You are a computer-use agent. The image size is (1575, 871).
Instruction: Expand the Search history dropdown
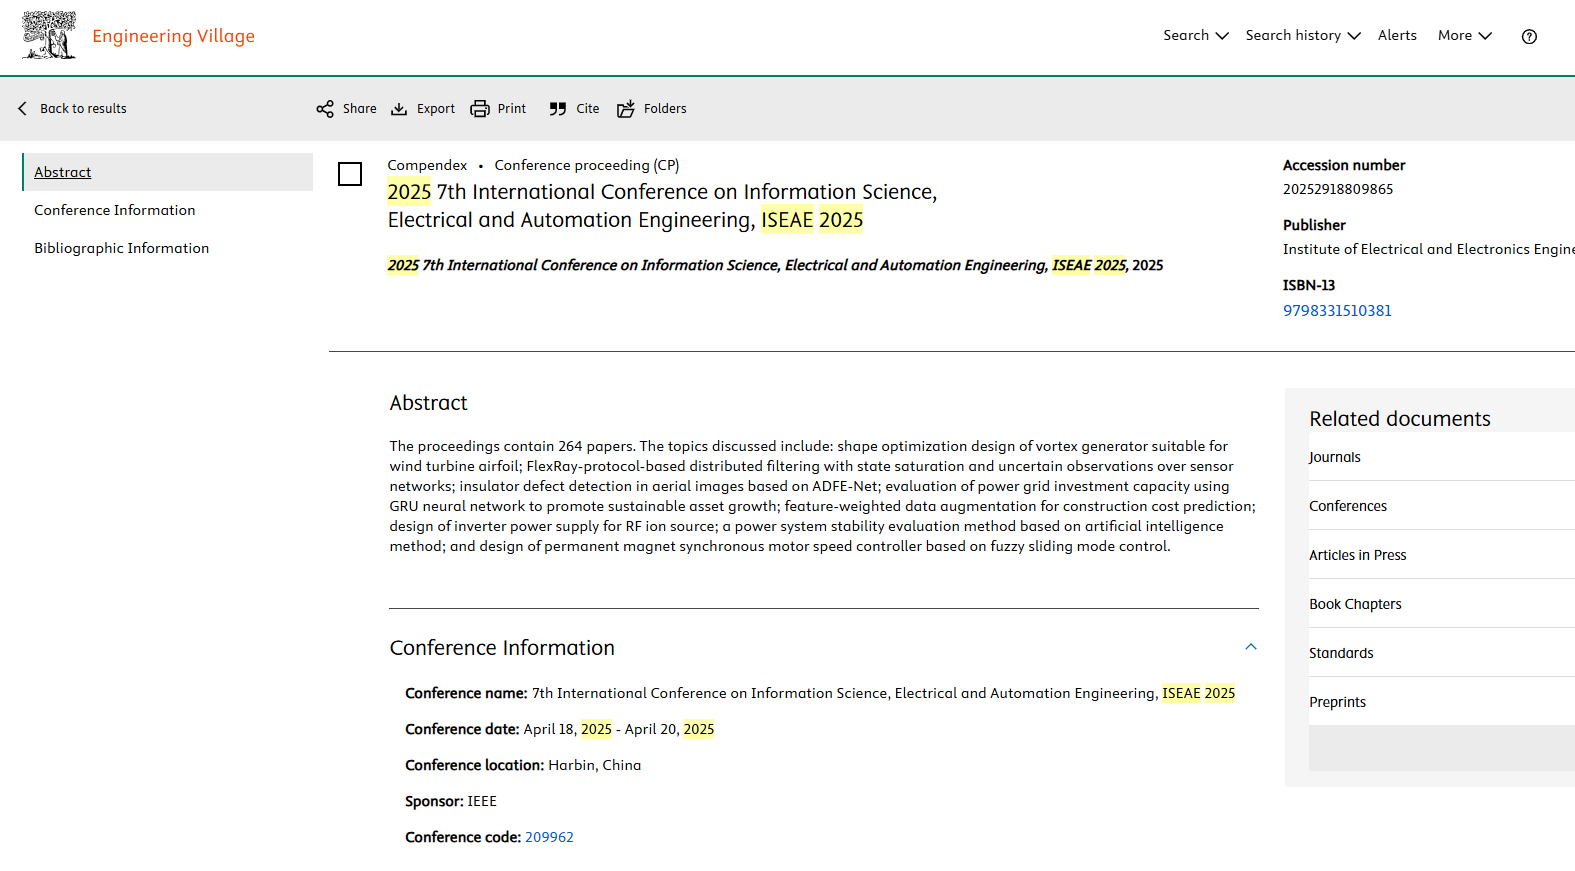click(1302, 36)
